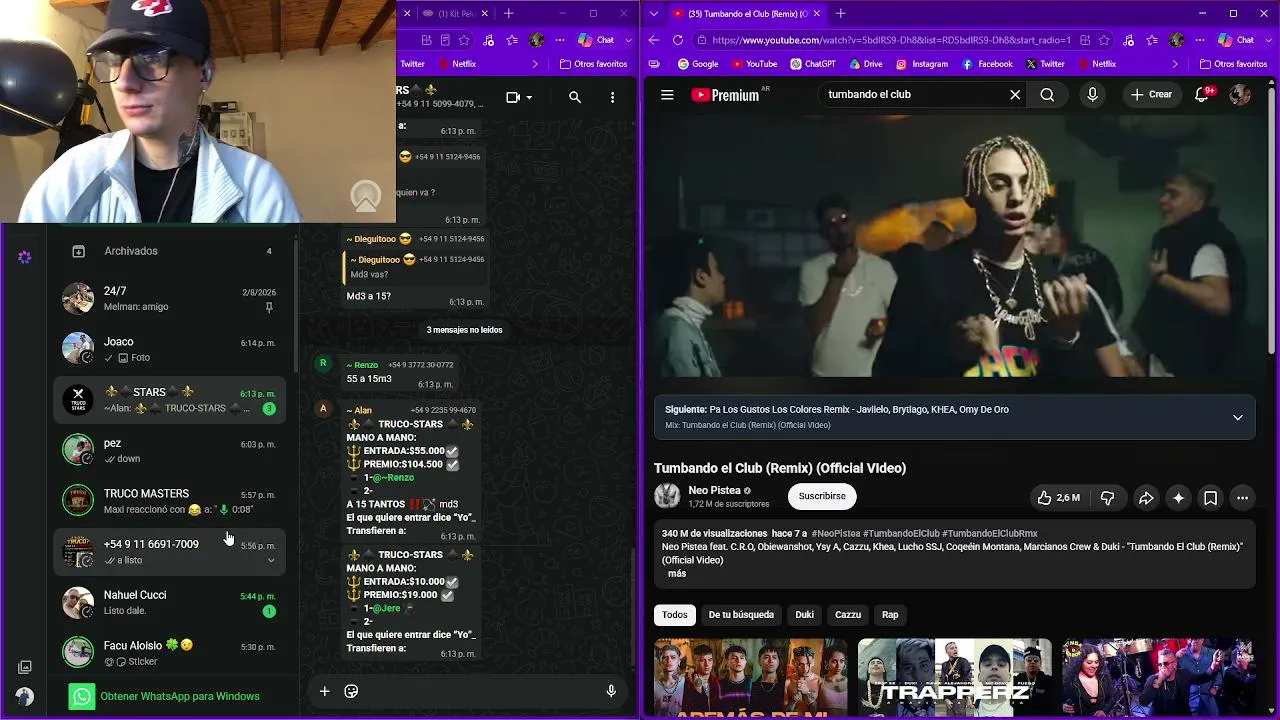
Task: Start a video call in WhatsApp chat
Action: click(x=513, y=97)
